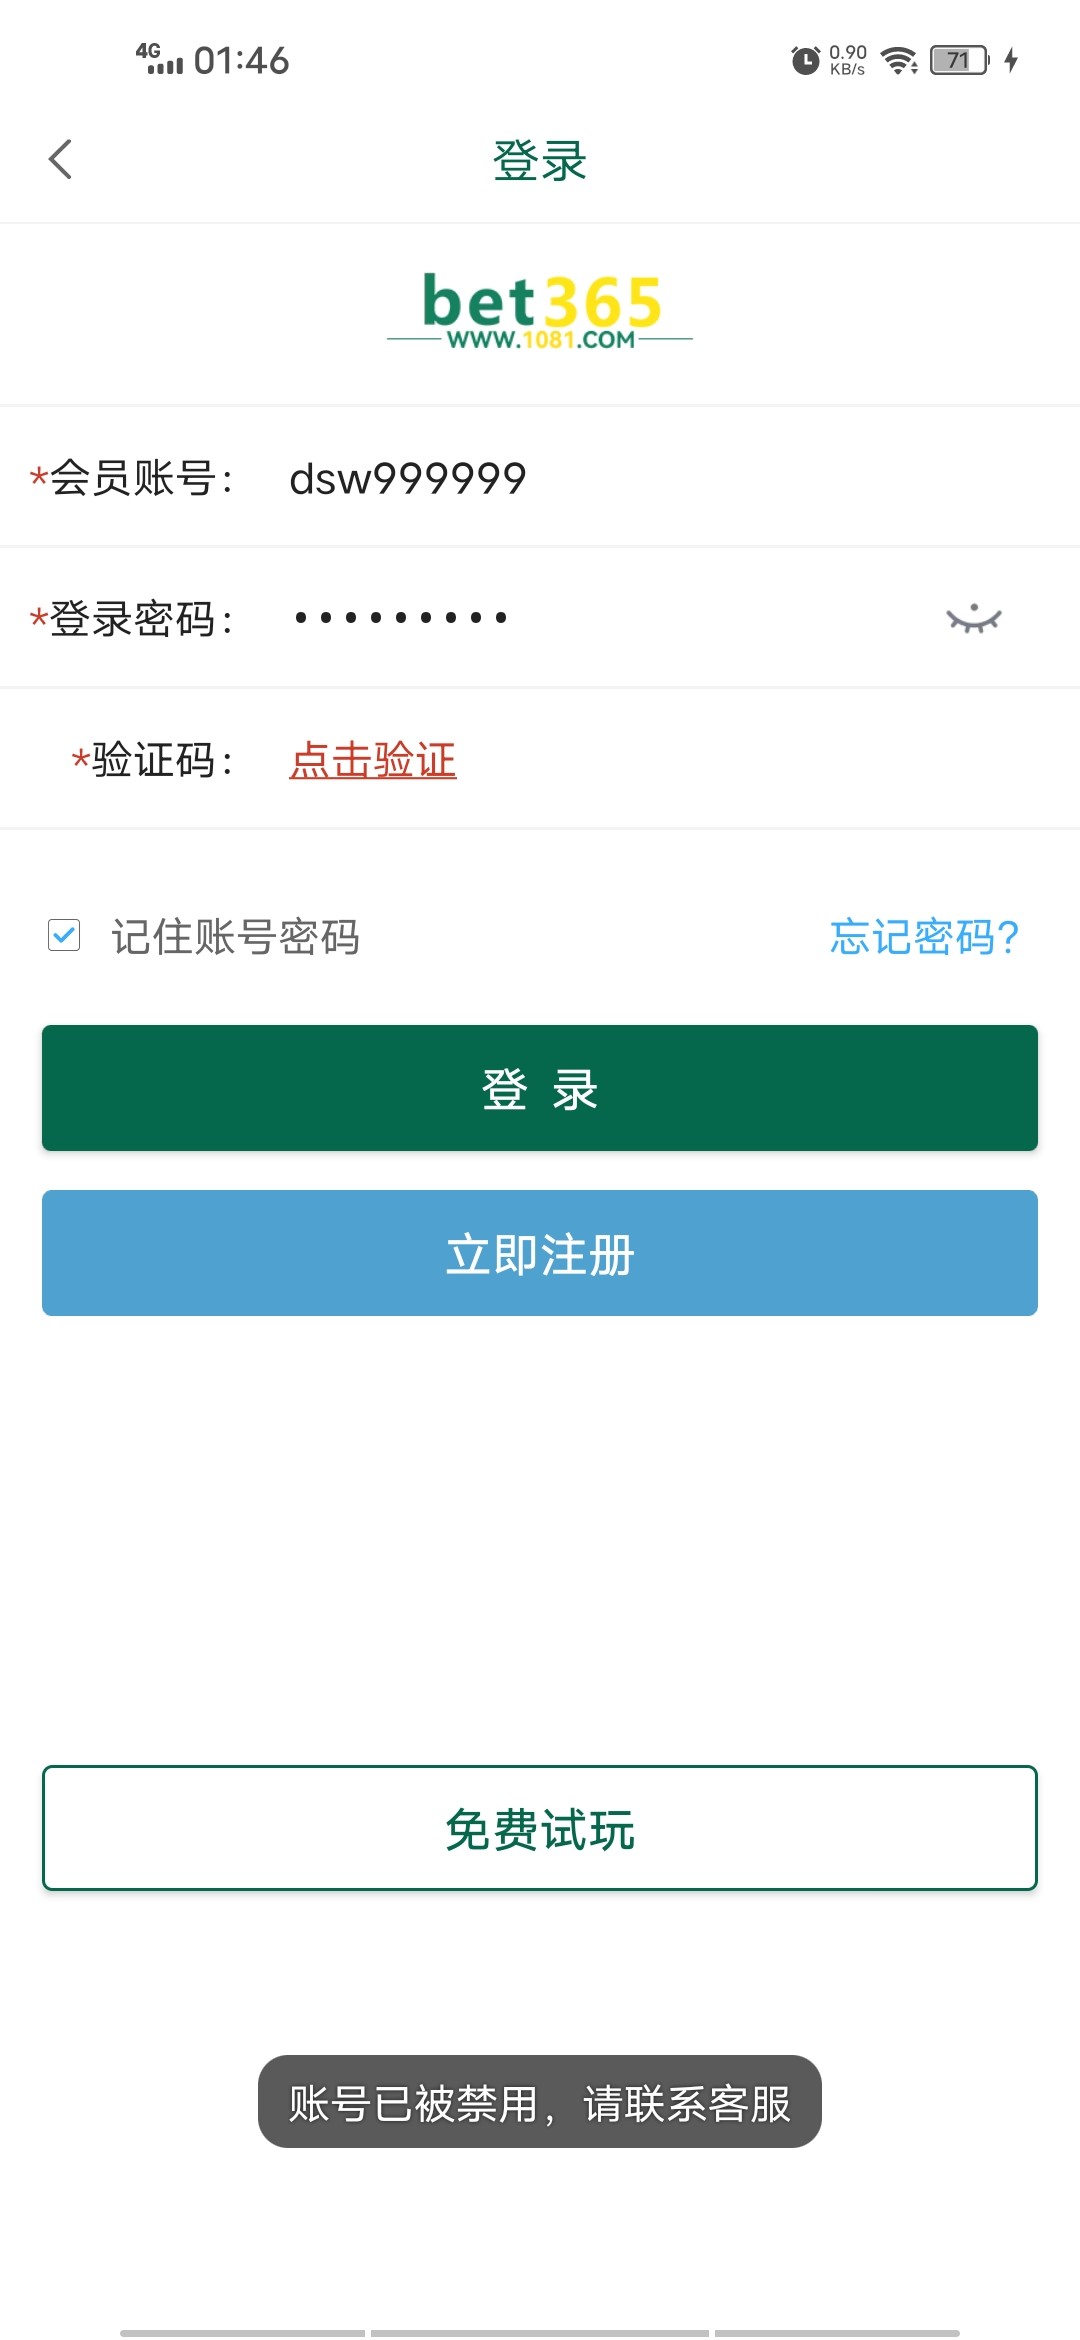
Task: Tap the 免费试玩 button
Action: pyautogui.click(x=540, y=1828)
